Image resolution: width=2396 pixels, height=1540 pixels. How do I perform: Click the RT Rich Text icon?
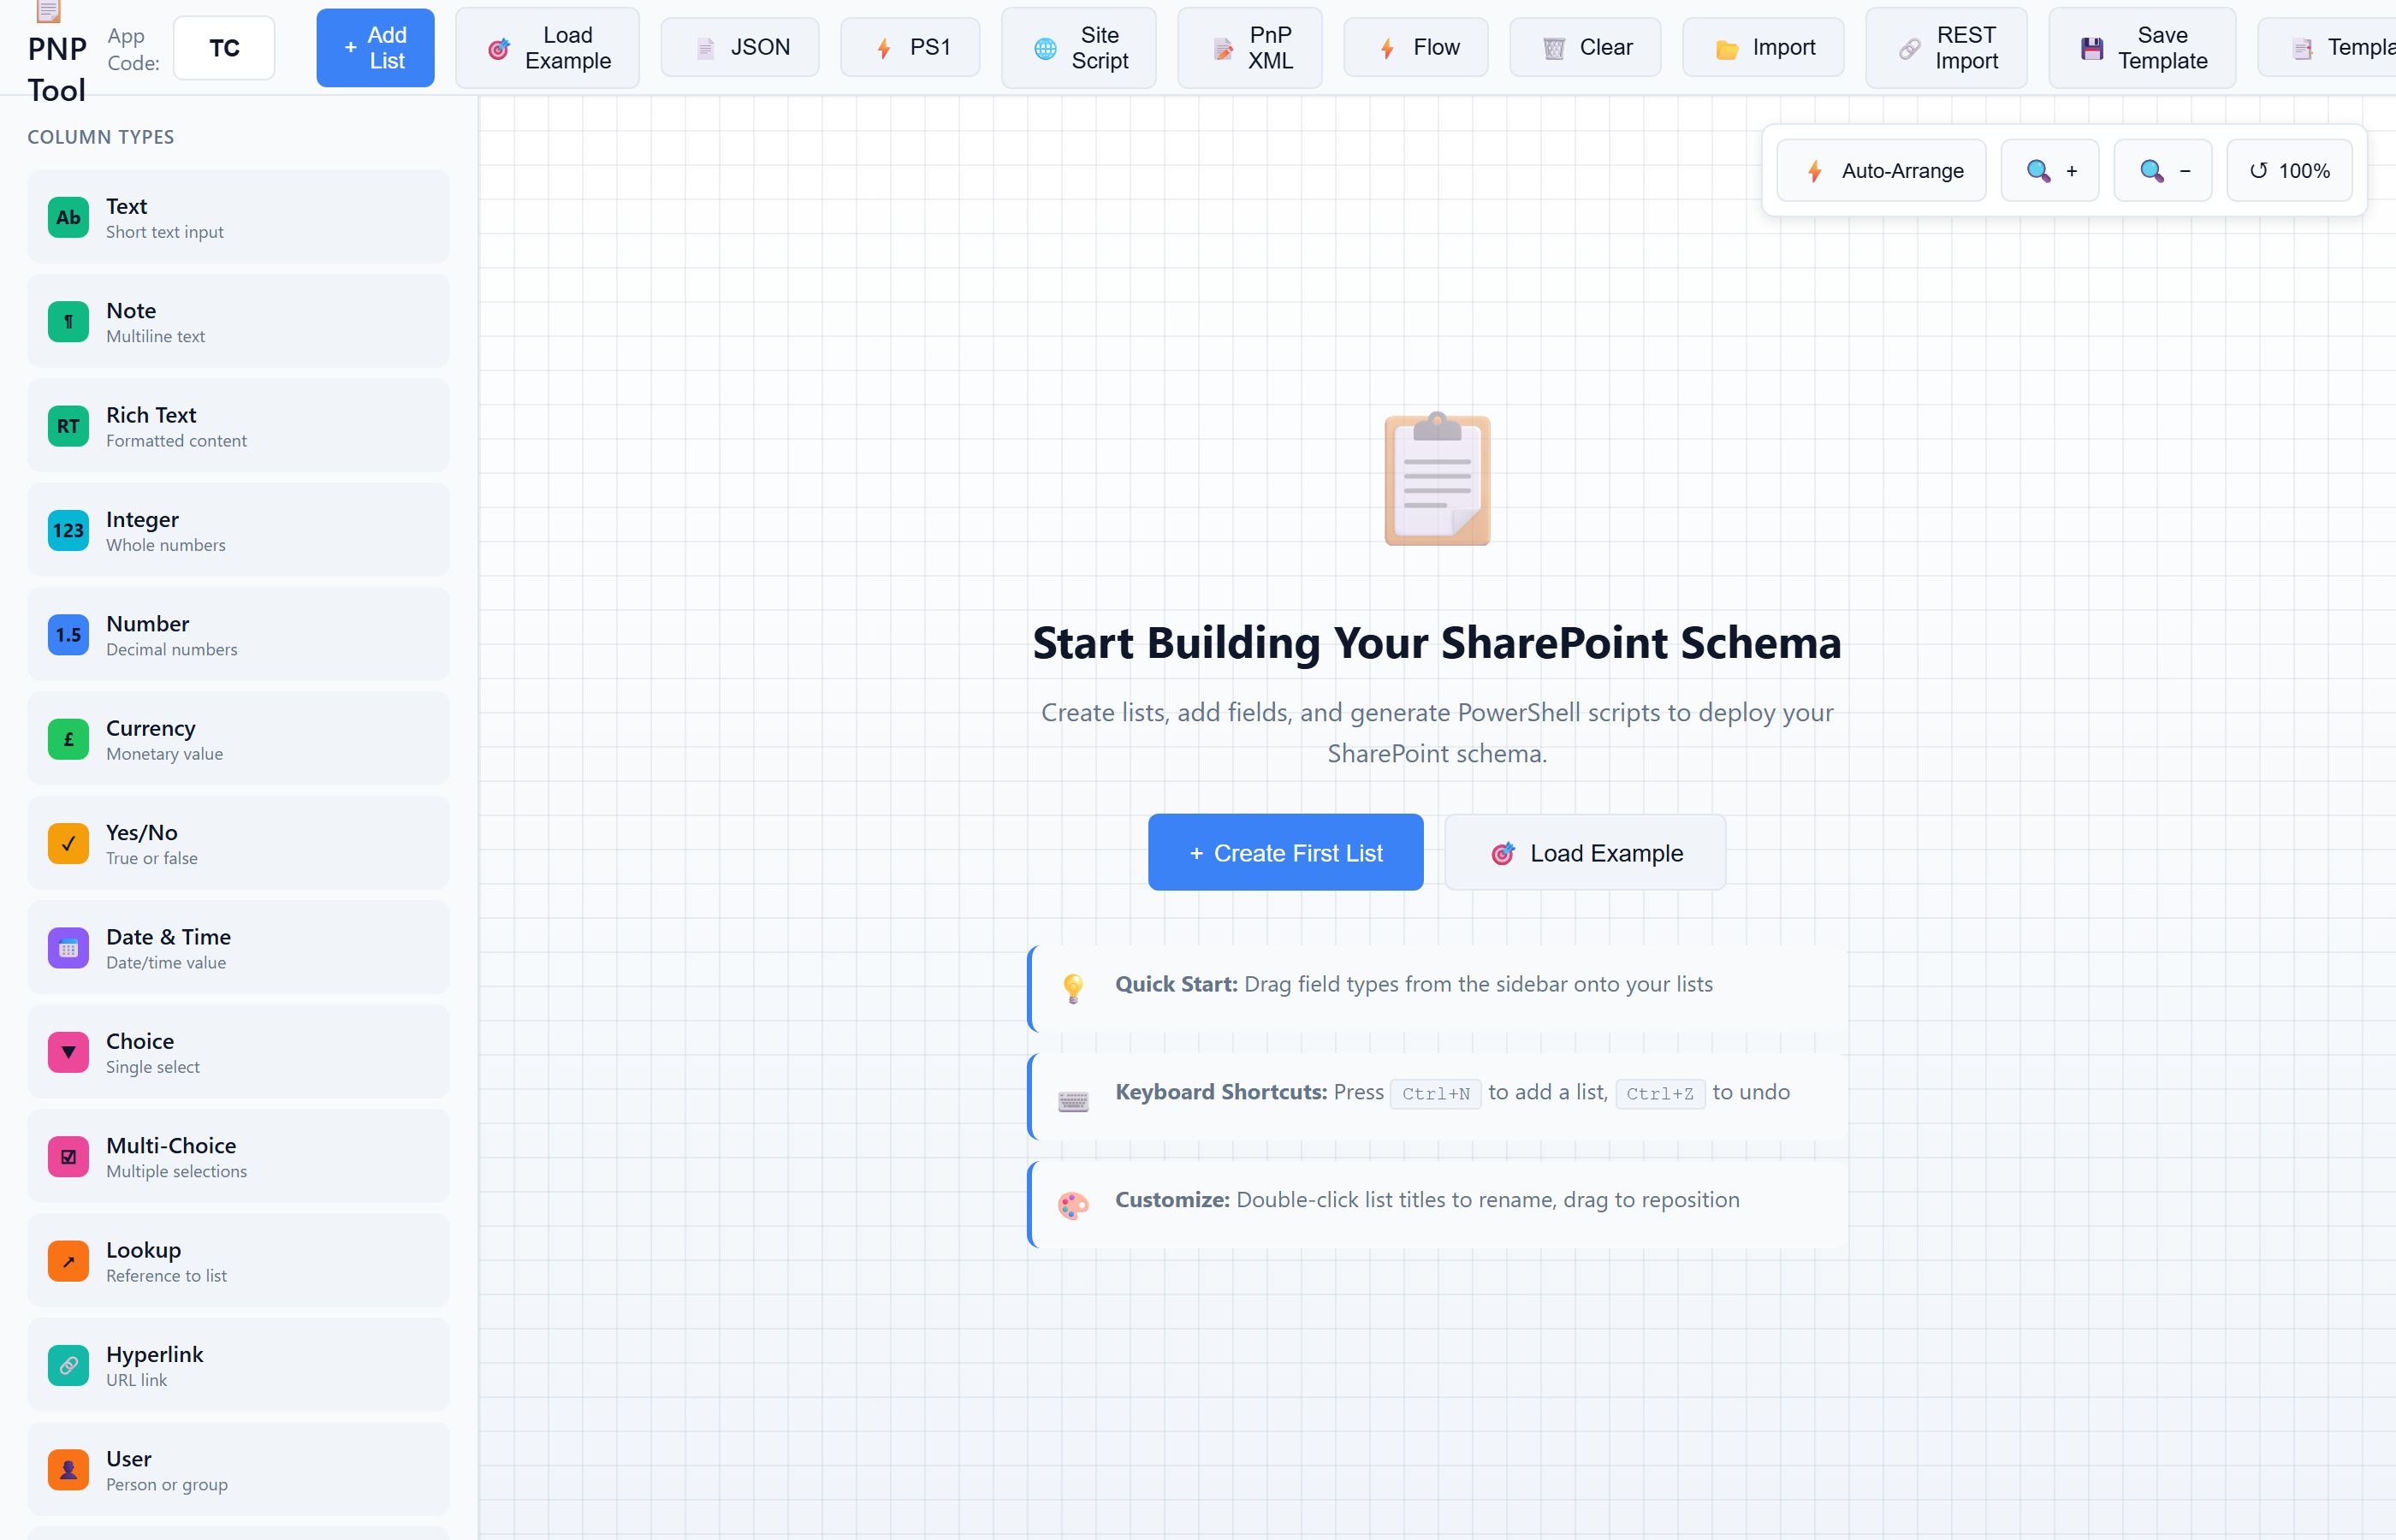click(x=68, y=426)
